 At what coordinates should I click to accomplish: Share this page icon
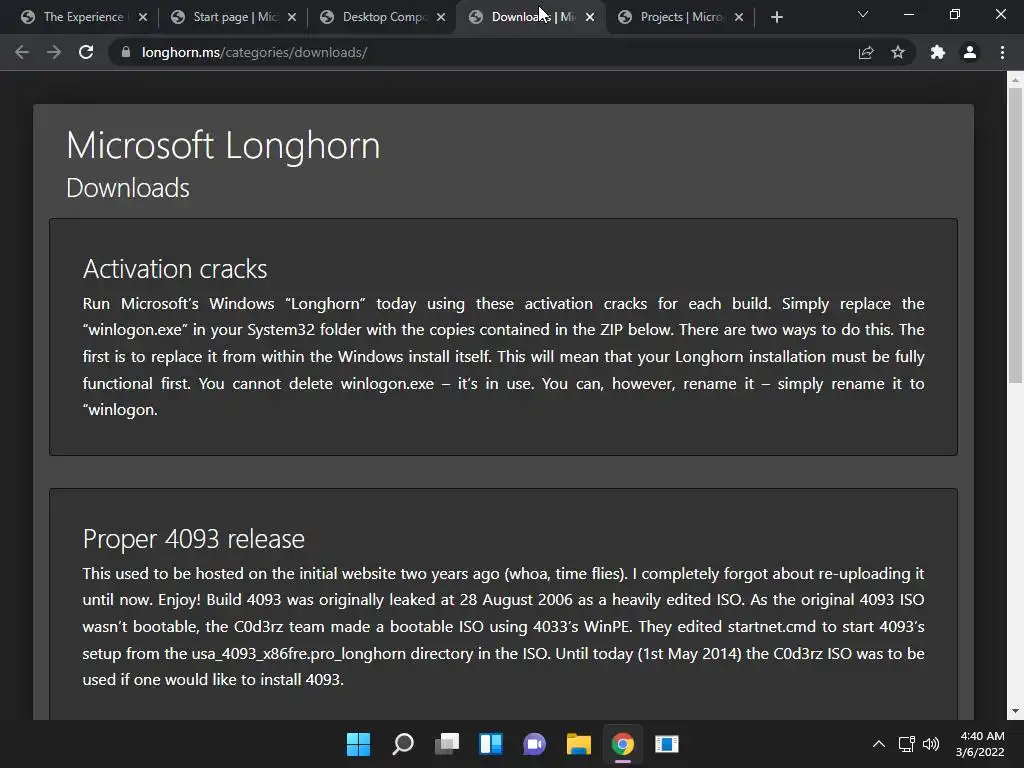pyautogui.click(x=866, y=52)
